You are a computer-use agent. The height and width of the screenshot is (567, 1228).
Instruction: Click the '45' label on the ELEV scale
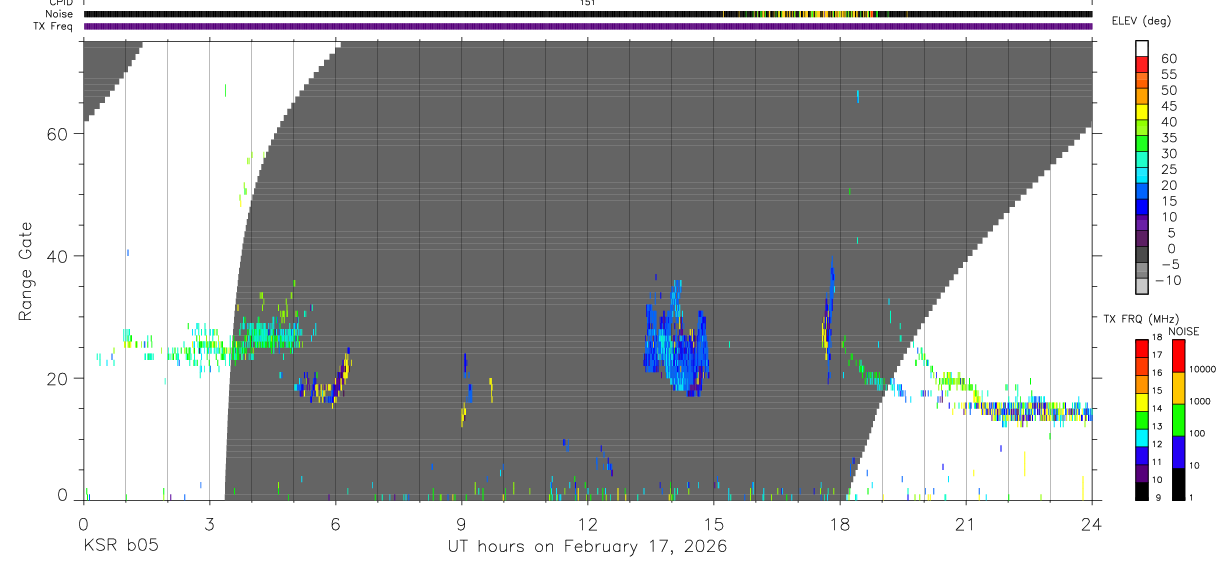pyautogui.click(x=1167, y=106)
